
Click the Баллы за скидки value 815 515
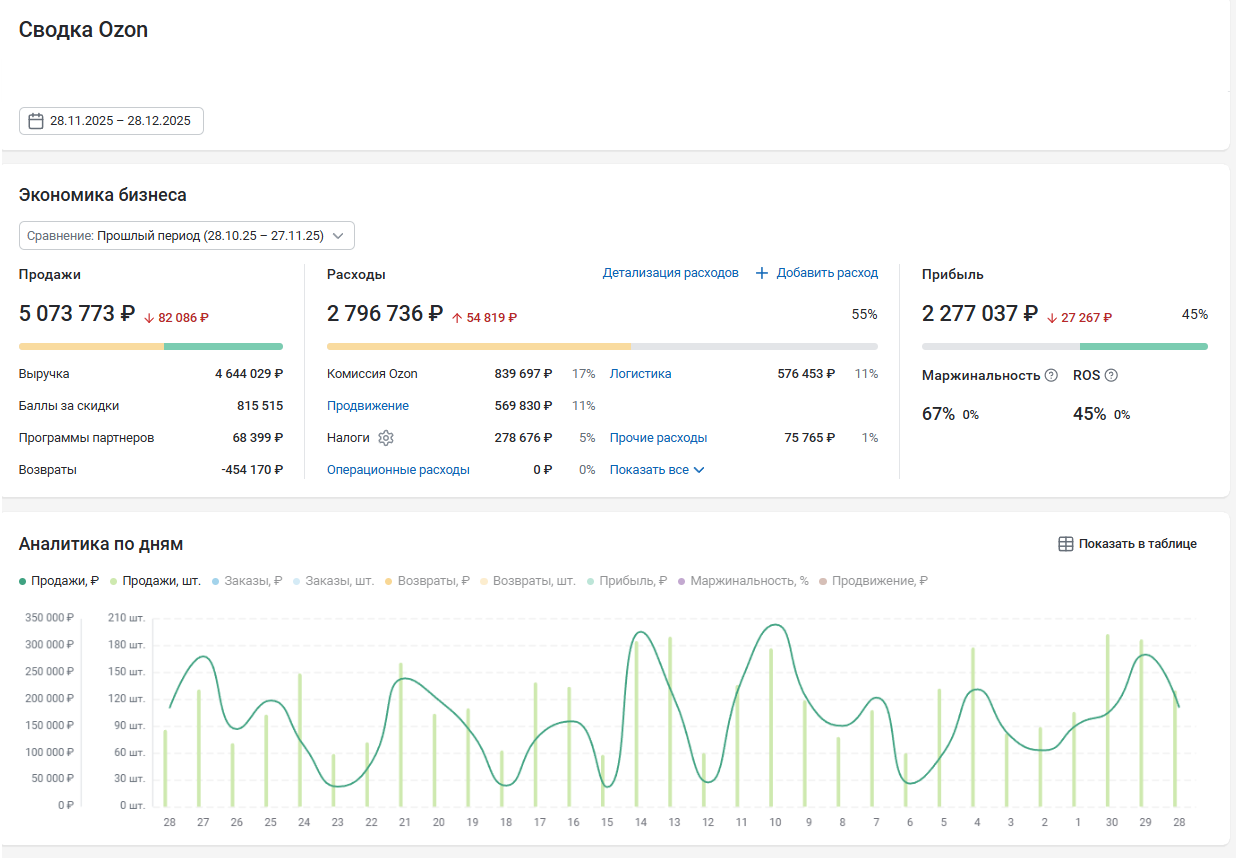pyautogui.click(x=260, y=406)
